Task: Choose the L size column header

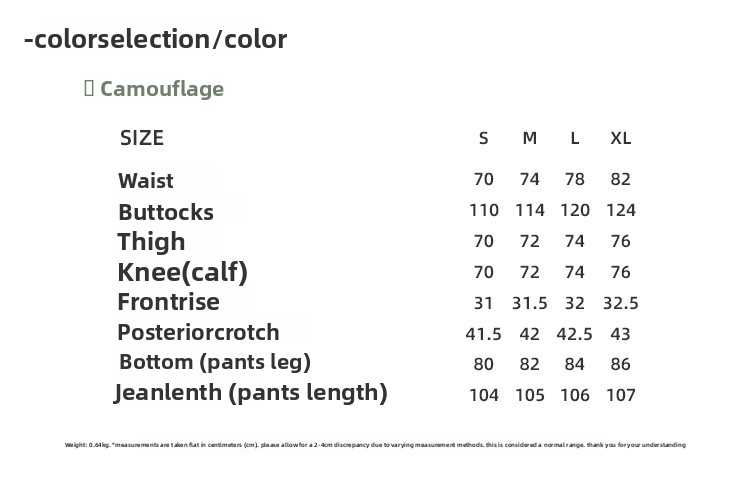Action: click(x=575, y=138)
